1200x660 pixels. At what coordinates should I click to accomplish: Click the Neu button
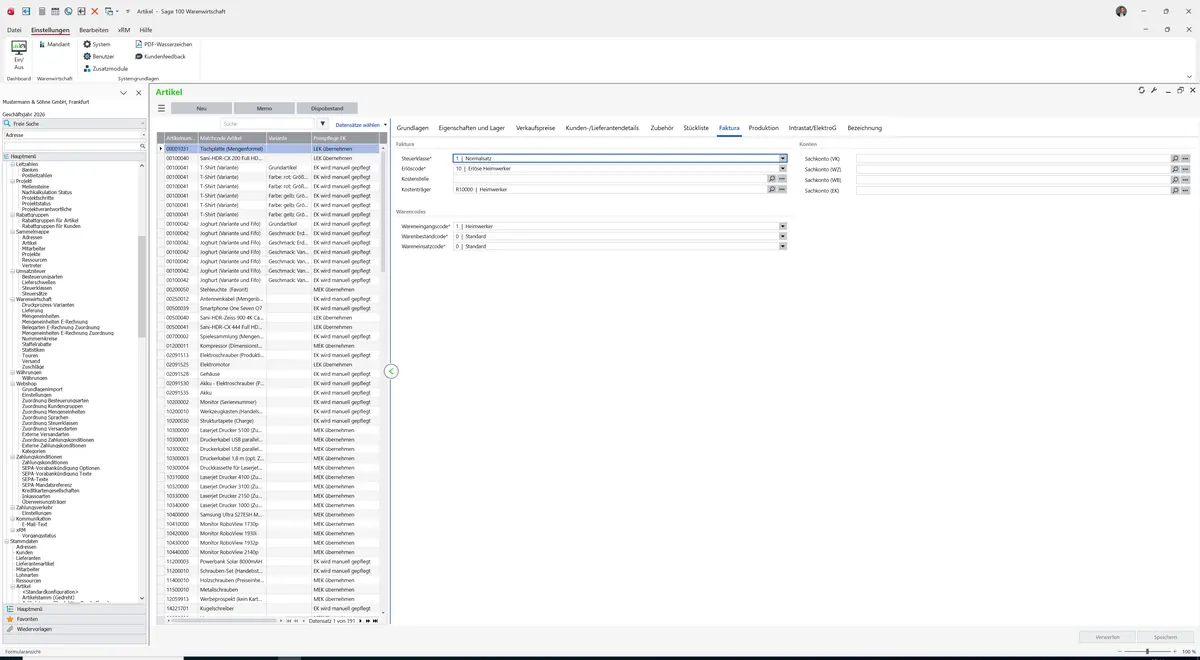point(201,108)
